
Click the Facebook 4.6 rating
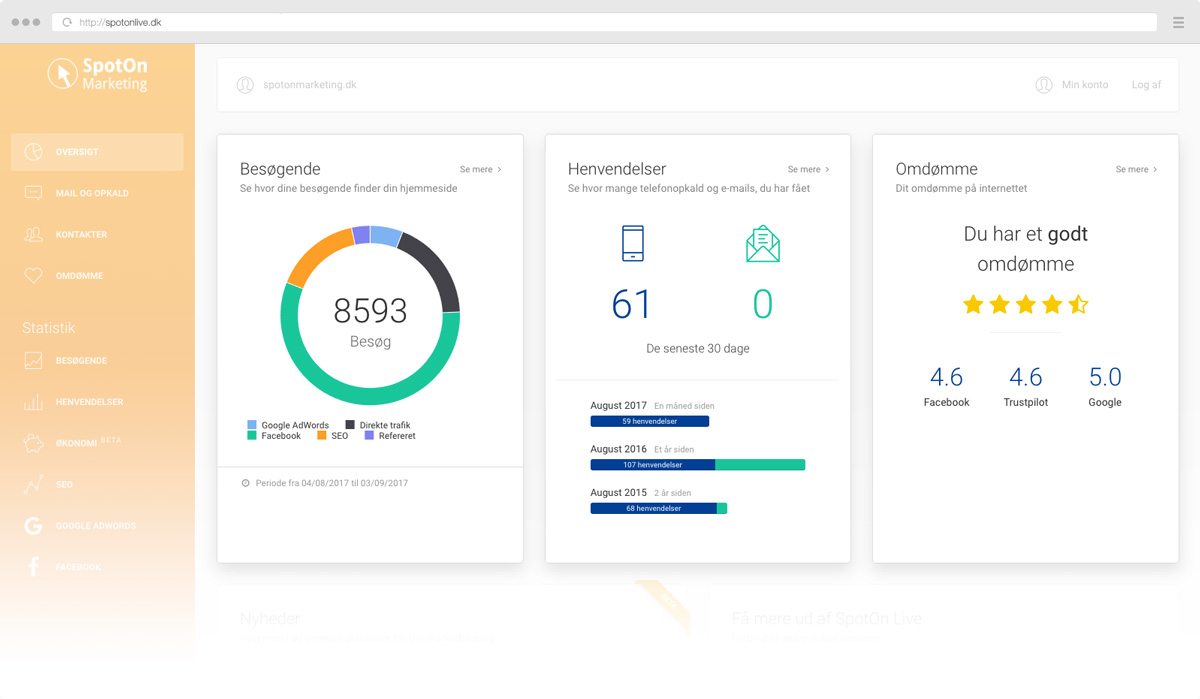click(x=946, y=377)
